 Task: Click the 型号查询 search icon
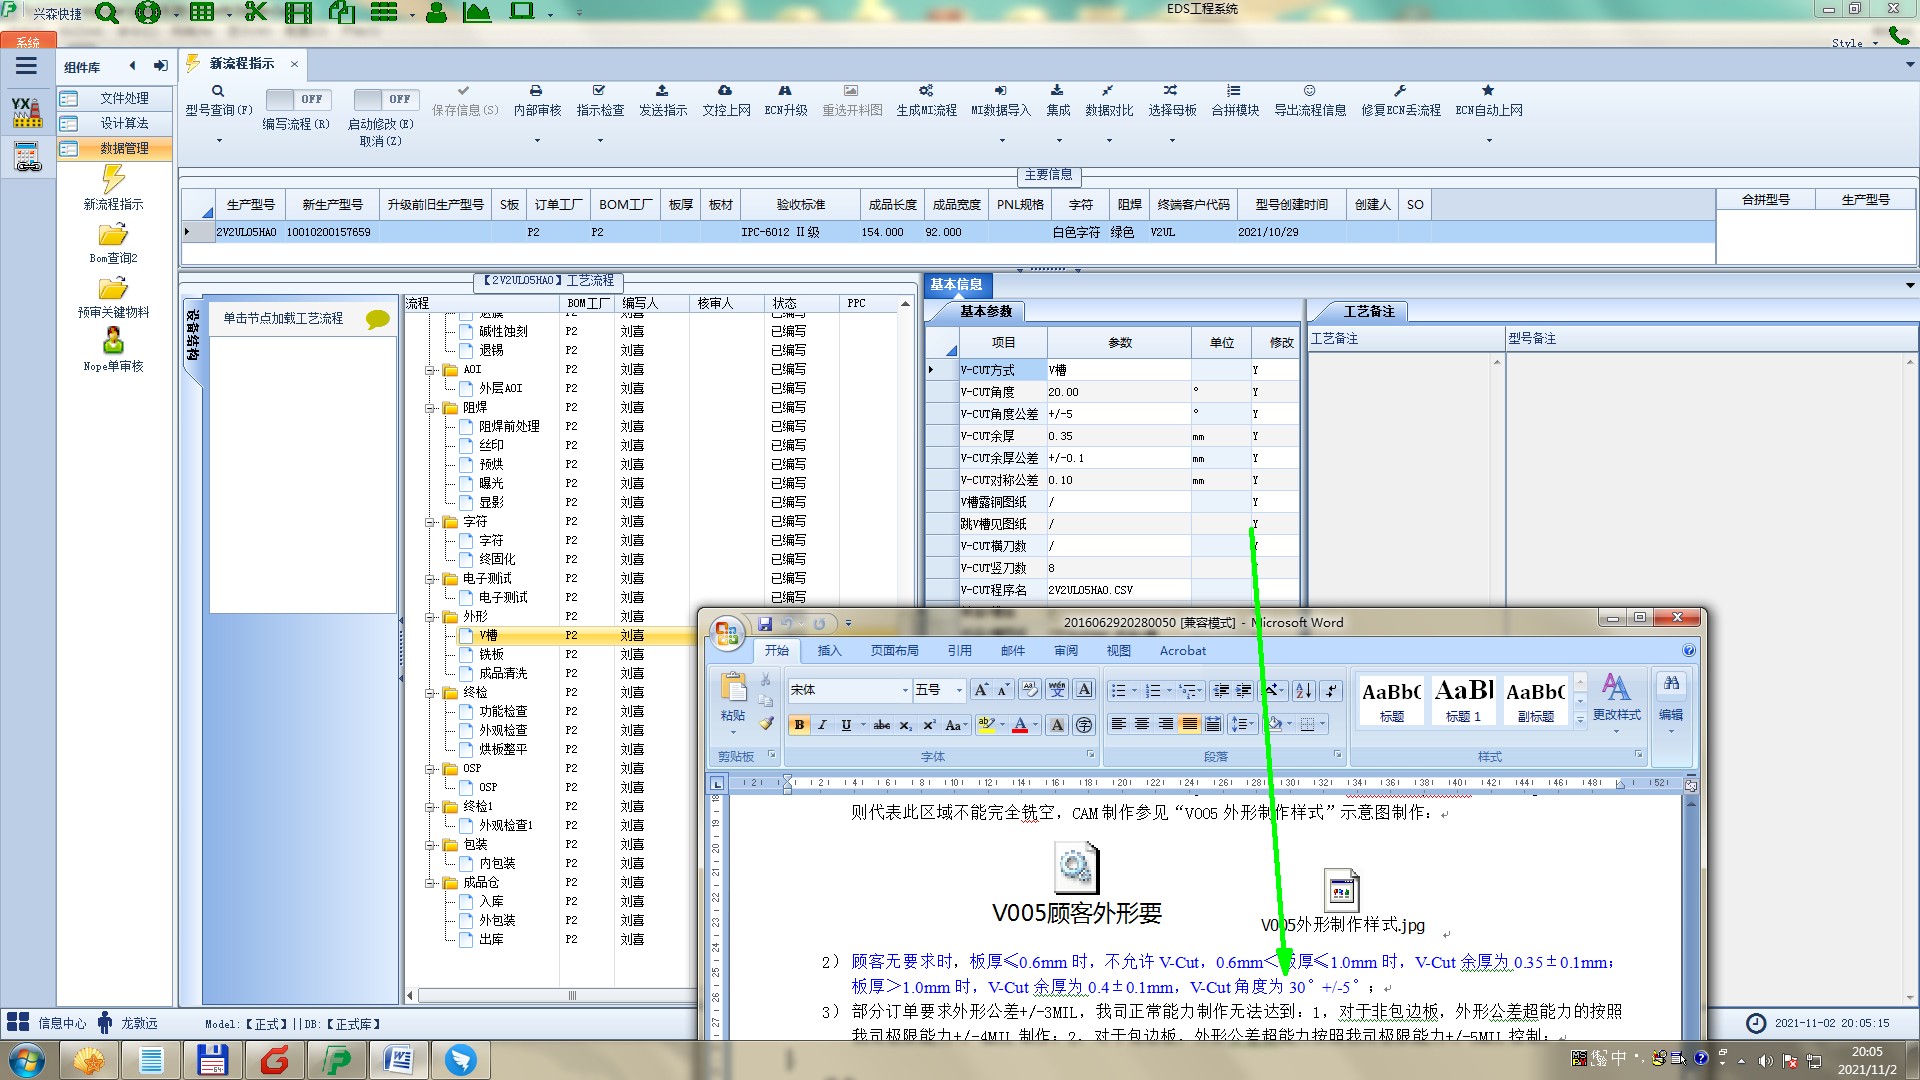tap(217, 91)
